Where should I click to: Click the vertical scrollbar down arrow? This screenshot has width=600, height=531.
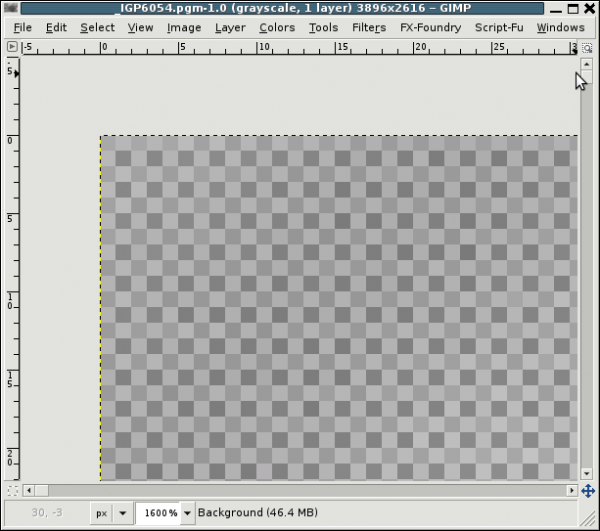587,474
